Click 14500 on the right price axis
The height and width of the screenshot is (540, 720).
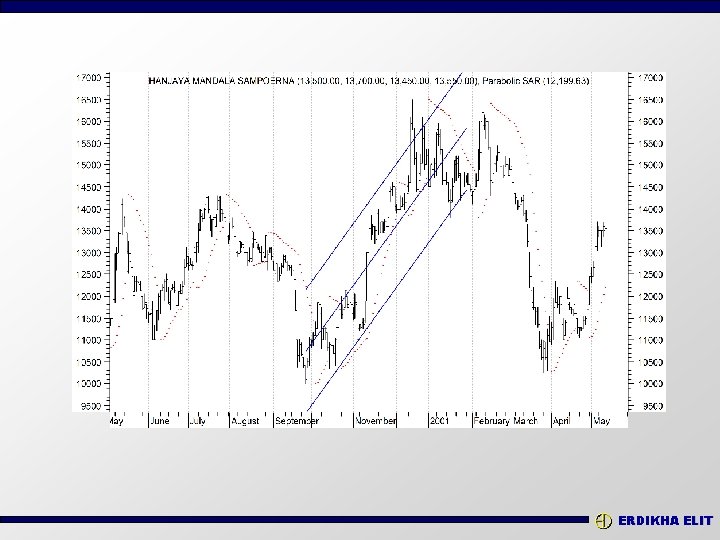point(650,187)
